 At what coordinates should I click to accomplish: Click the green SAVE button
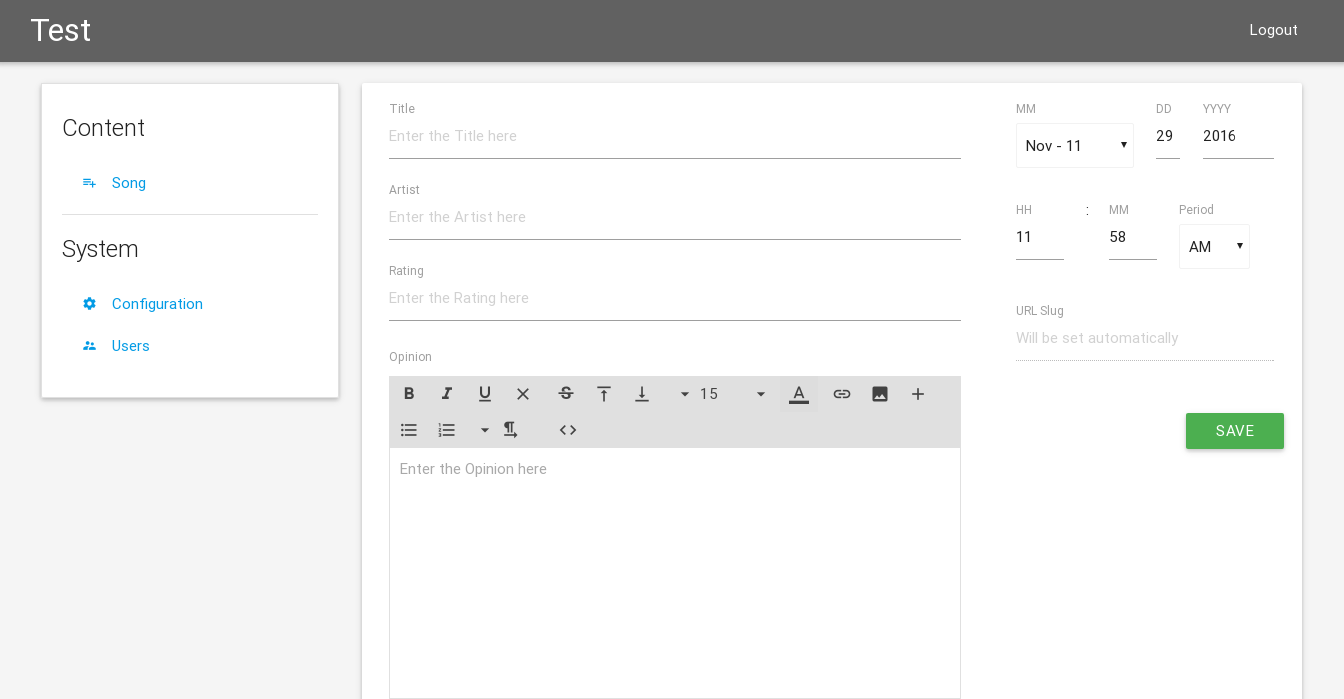tap(1235, 431)
